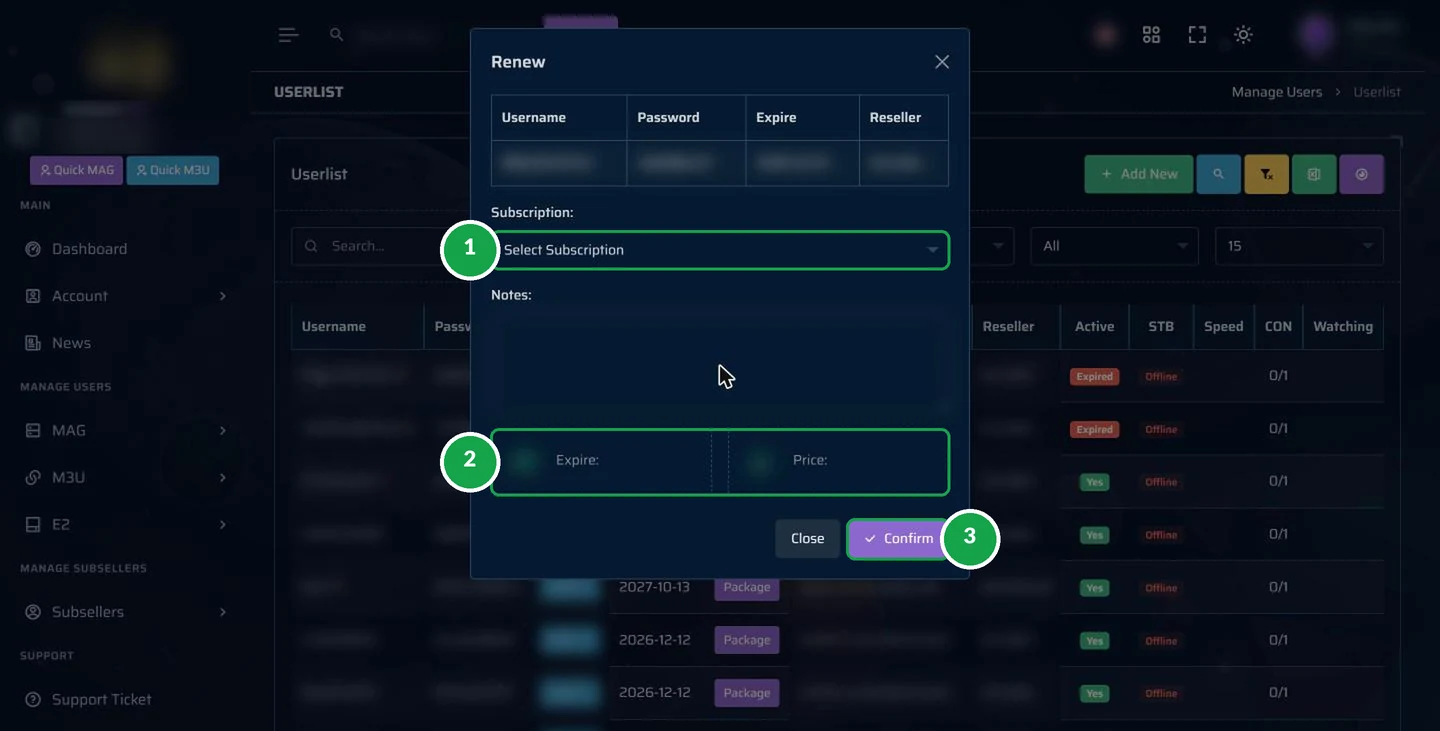
Task: Click the Add New button
Action: 1139,174
